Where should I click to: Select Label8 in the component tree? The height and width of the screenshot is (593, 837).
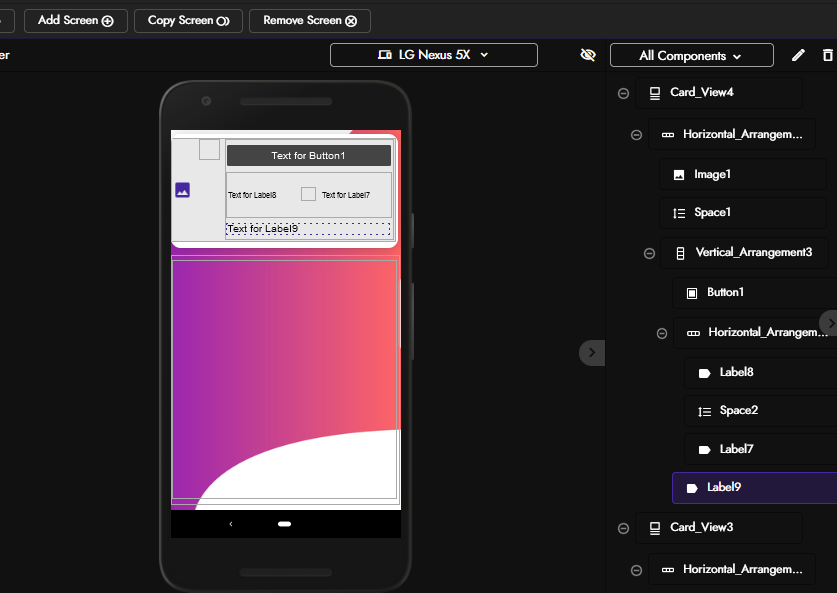[736, 372]
